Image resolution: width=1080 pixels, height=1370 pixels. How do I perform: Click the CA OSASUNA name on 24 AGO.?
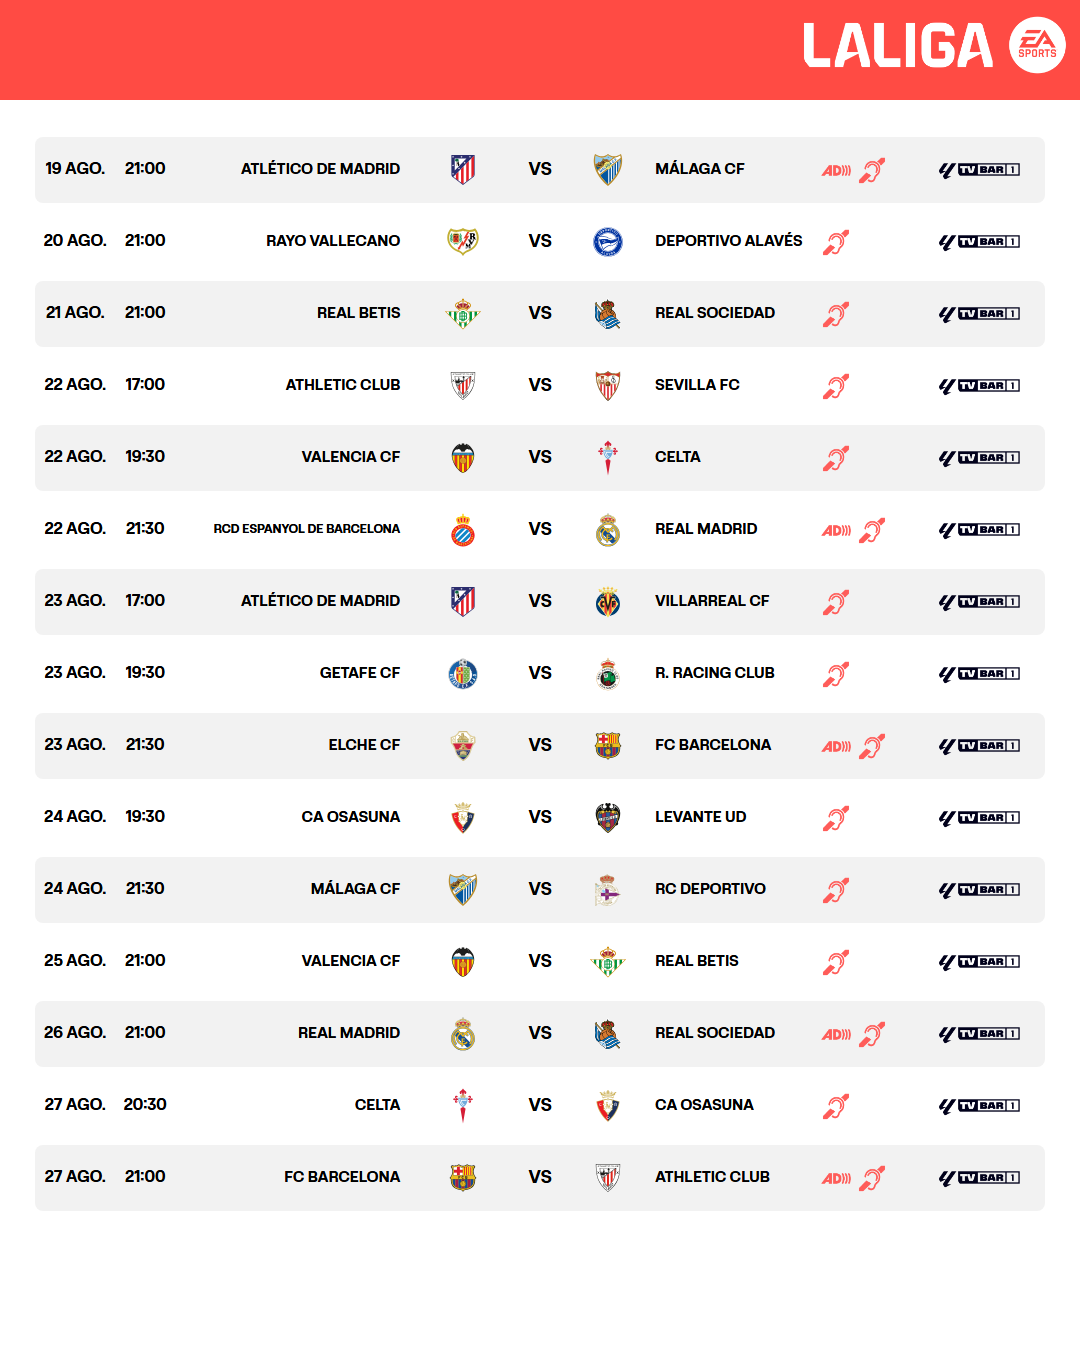pyautogui.click(x=350, y=817)
